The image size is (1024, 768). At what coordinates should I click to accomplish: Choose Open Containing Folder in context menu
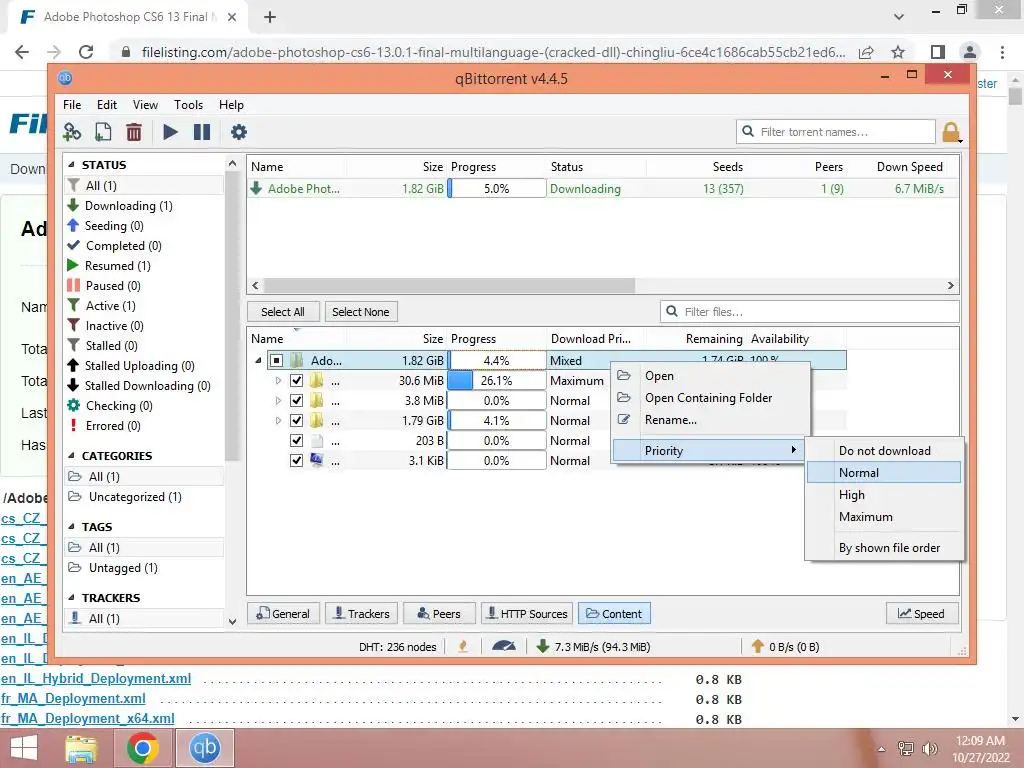tap(711, 398)
